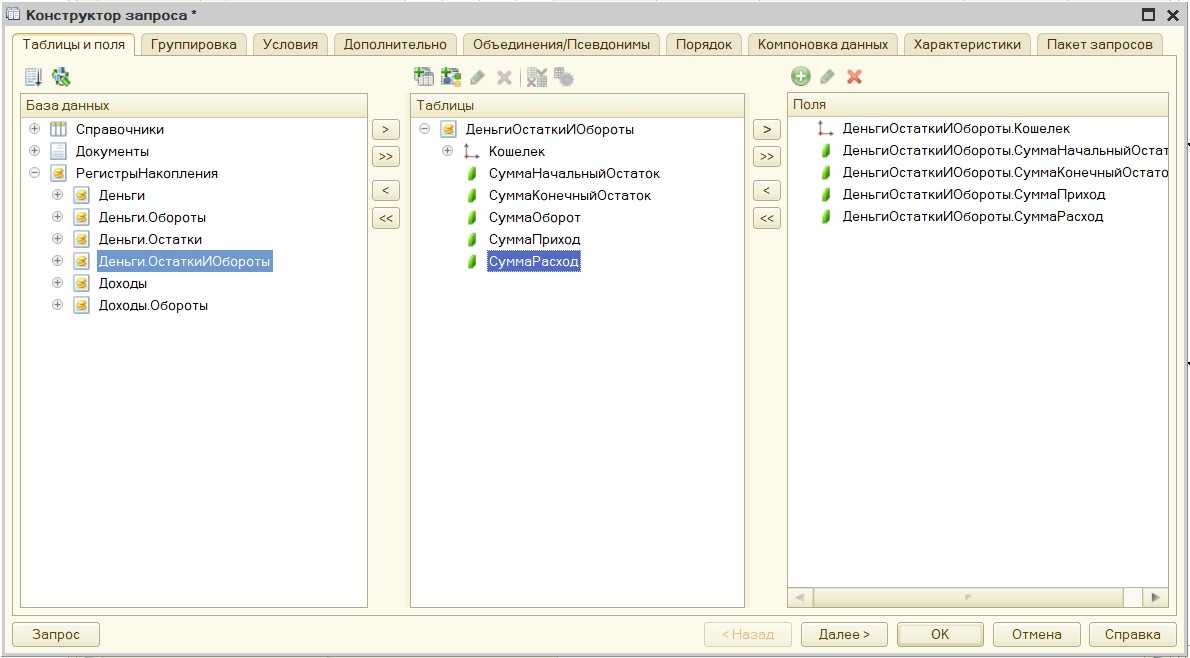The image size is (1190, 658).
Task: Click the edit field pencil icon
Action: point(827,77)
